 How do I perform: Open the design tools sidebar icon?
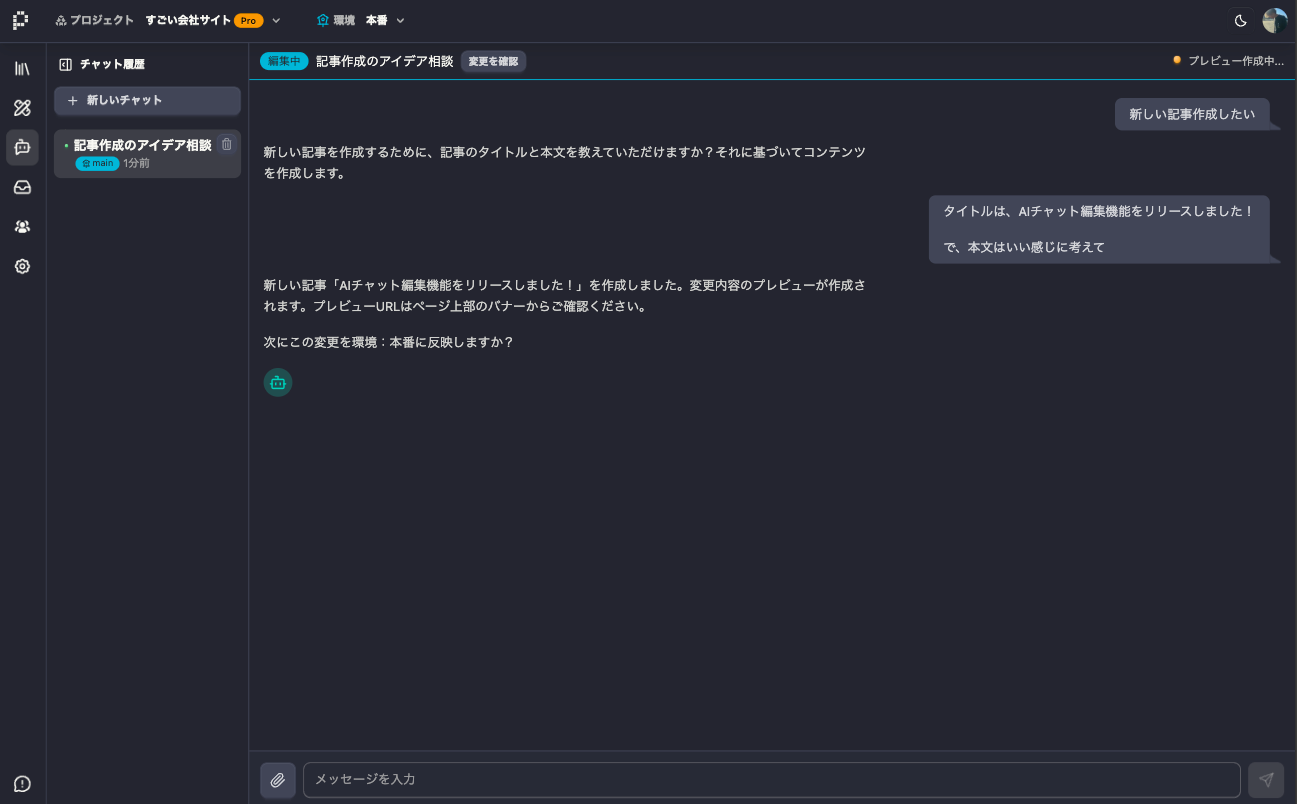(22, 108)
